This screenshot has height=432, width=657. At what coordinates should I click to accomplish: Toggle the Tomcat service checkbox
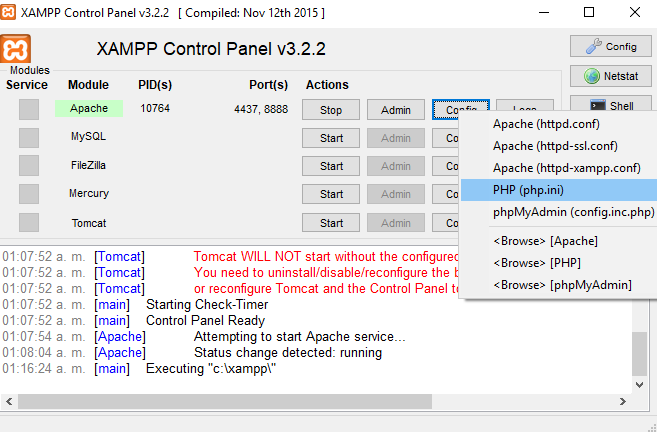tap(29, 222)
